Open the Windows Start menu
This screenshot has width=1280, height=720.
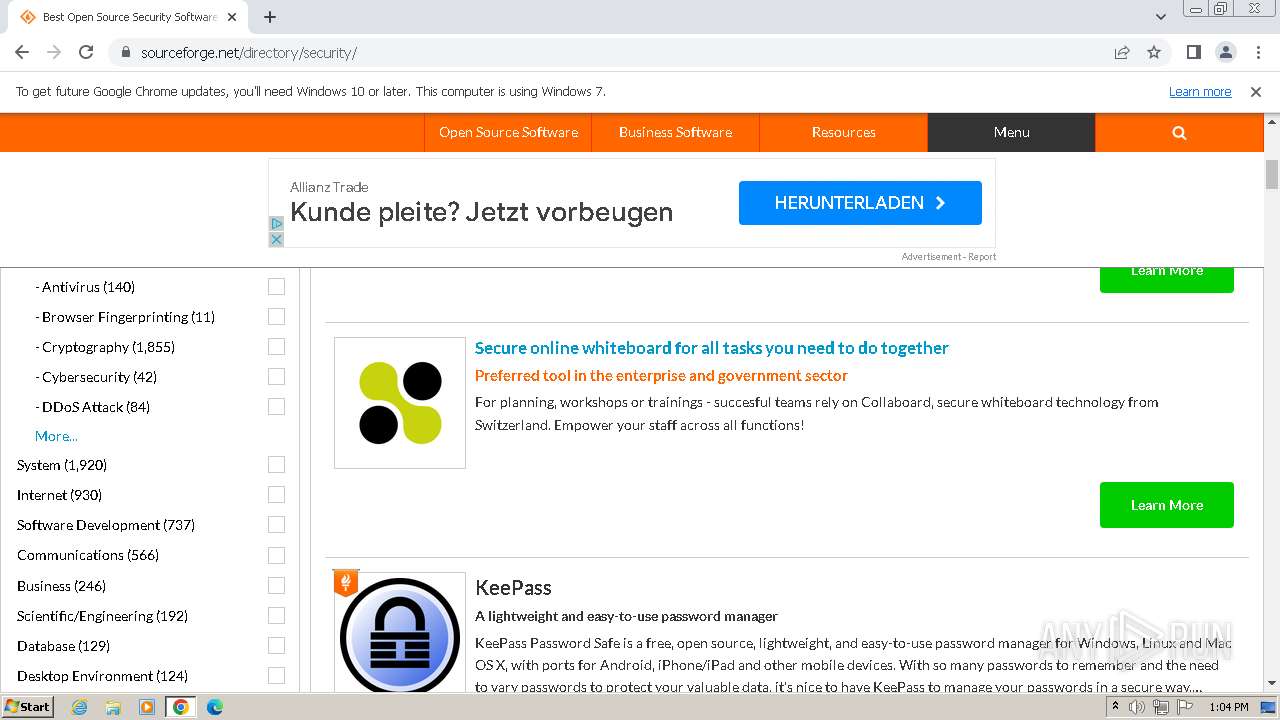click(28, 706)
